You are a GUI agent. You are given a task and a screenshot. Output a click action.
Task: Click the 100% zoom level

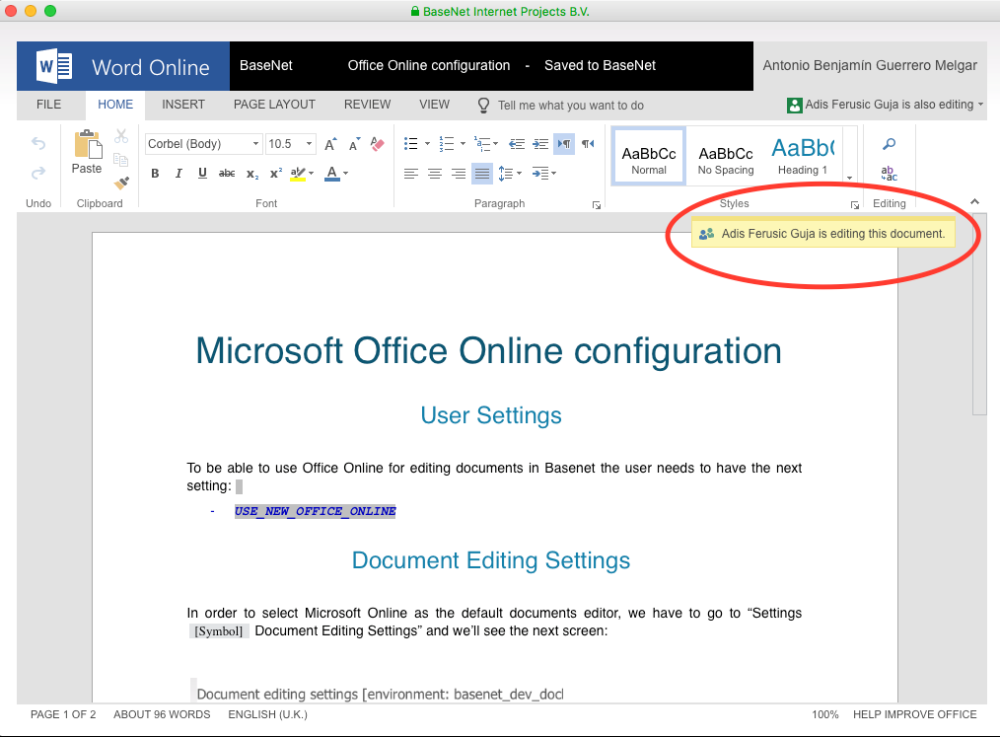pyautogui.click(x=825, y=715)
